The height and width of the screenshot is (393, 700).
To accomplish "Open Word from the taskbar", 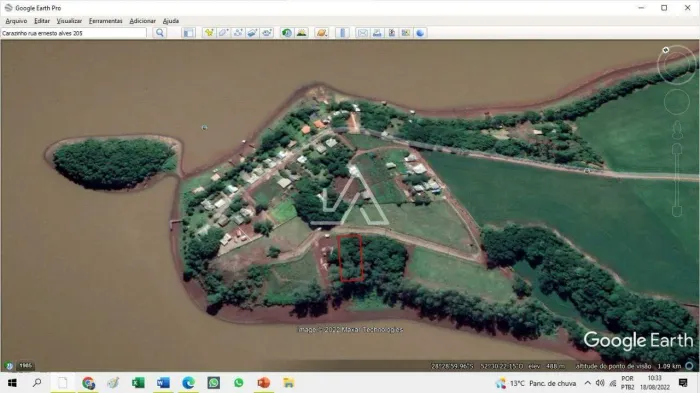I will pos(163,383).
